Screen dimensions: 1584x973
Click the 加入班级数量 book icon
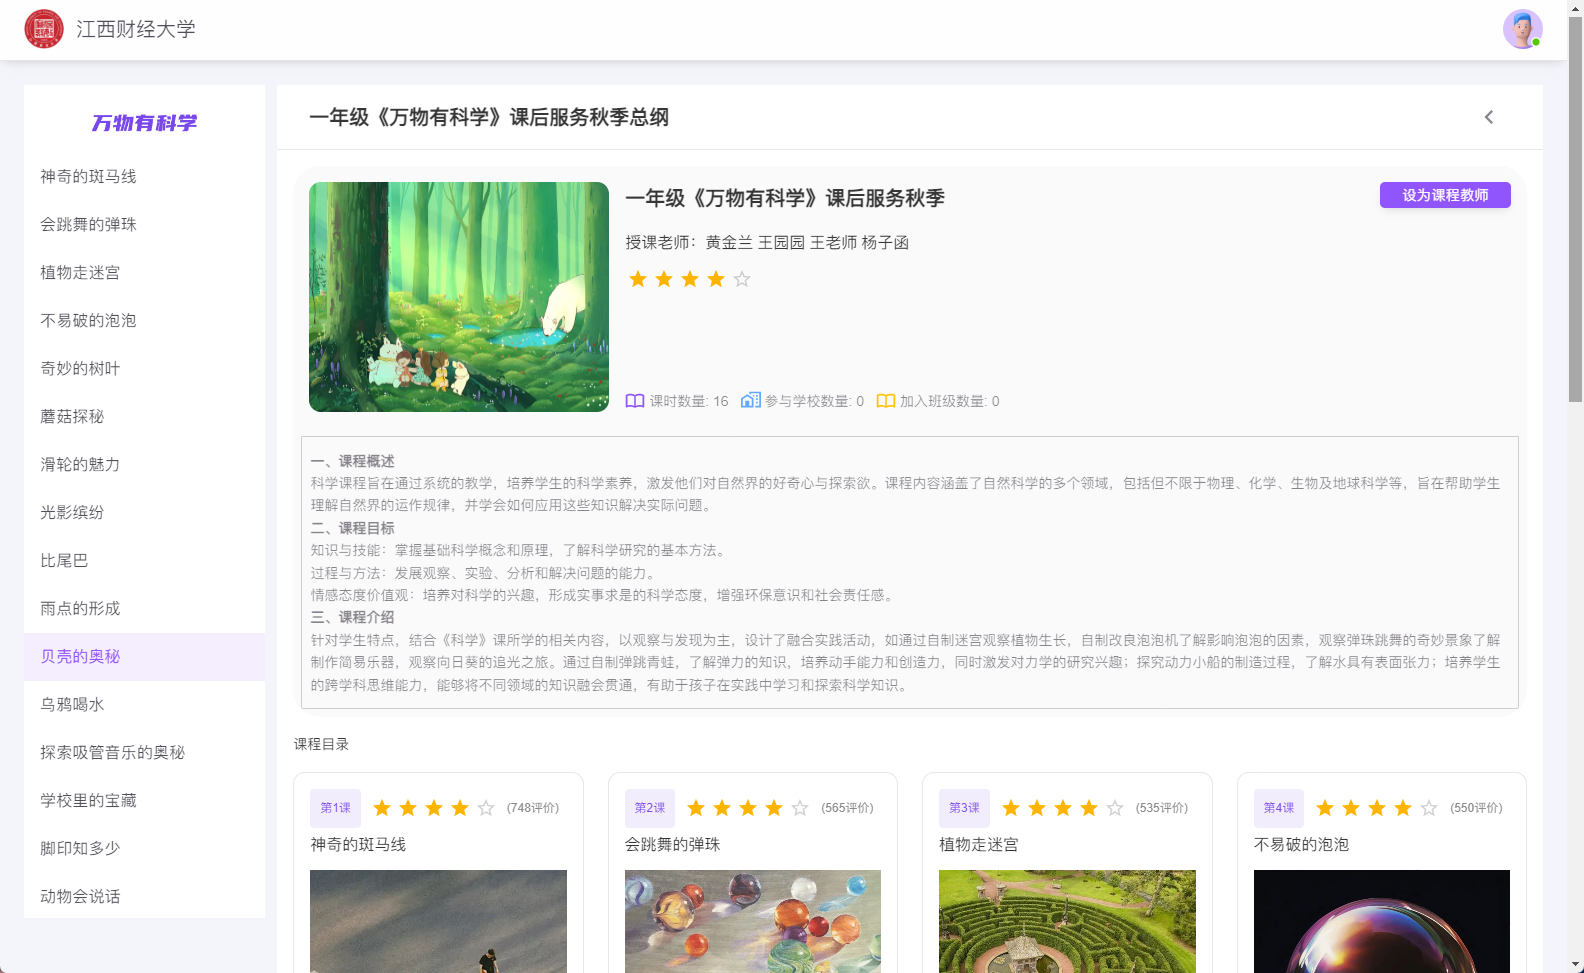[x=886, y=401]
